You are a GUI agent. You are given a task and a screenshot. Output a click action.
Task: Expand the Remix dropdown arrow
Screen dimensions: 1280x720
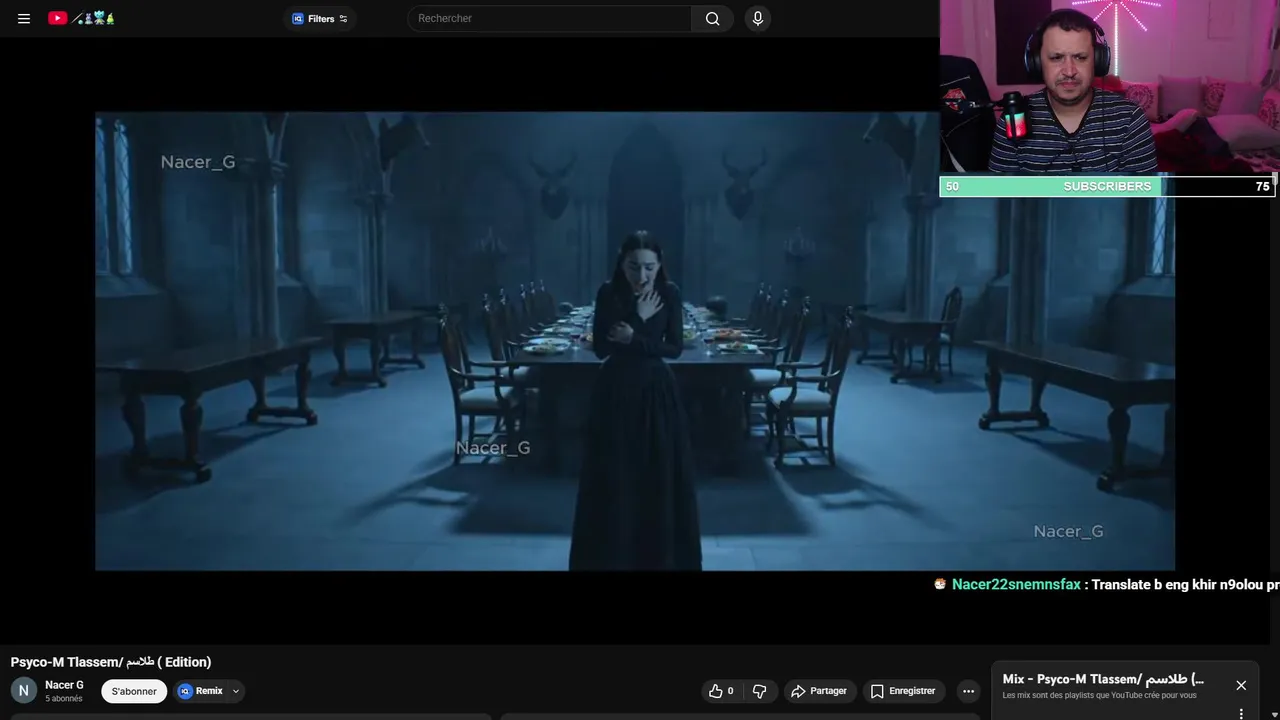pyautogui.click(x=236, y=691)
